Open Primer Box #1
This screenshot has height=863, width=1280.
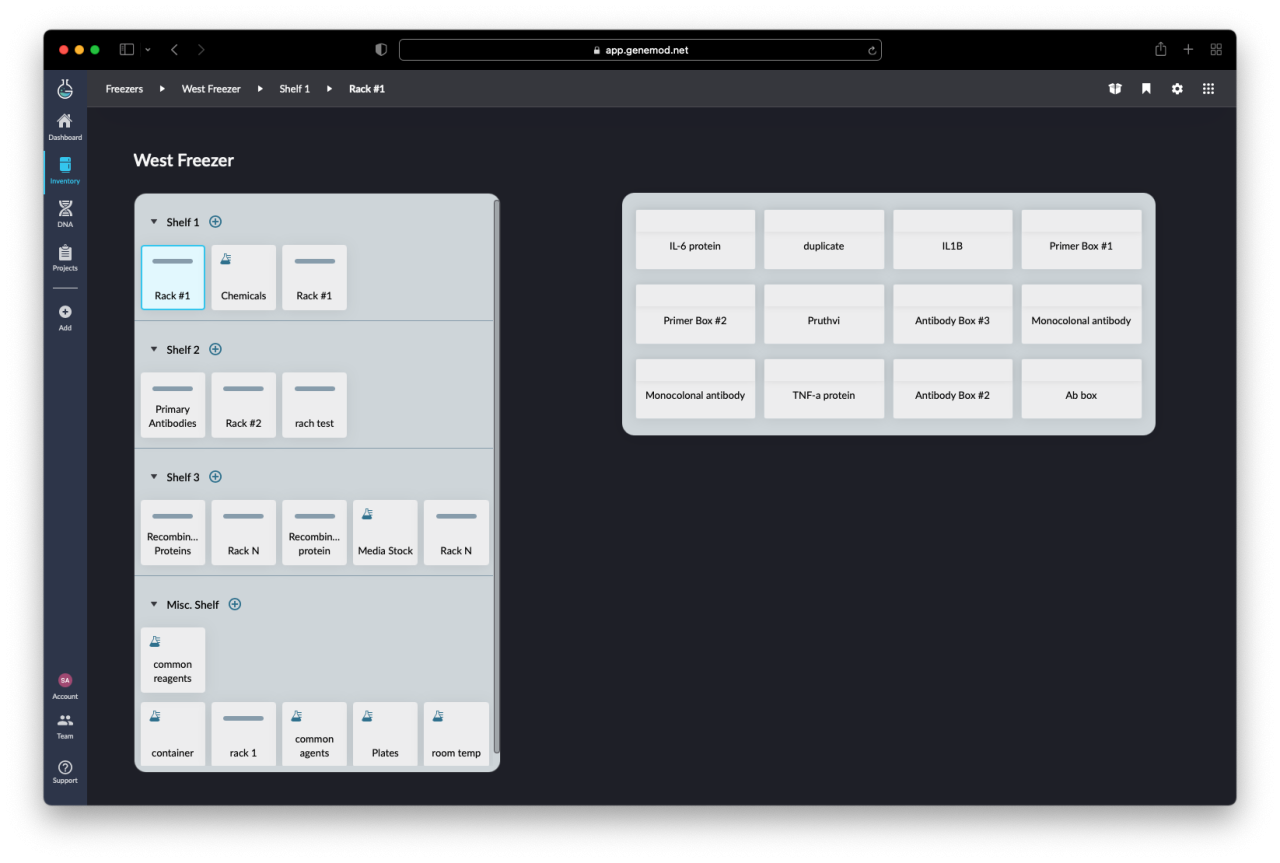1081,239
